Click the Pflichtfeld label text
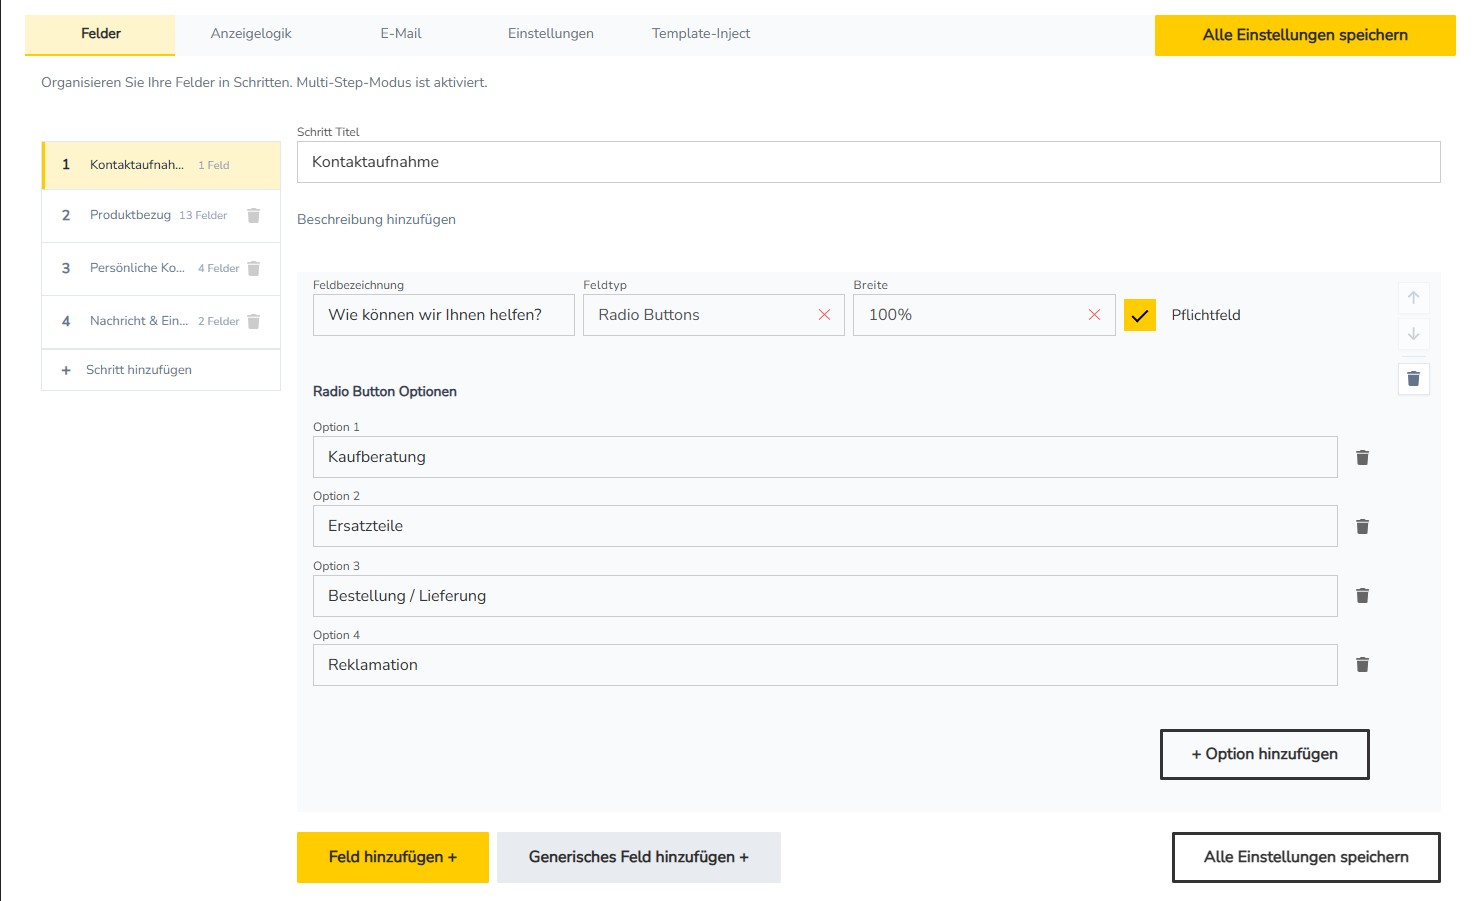 tap(1206, 315)
